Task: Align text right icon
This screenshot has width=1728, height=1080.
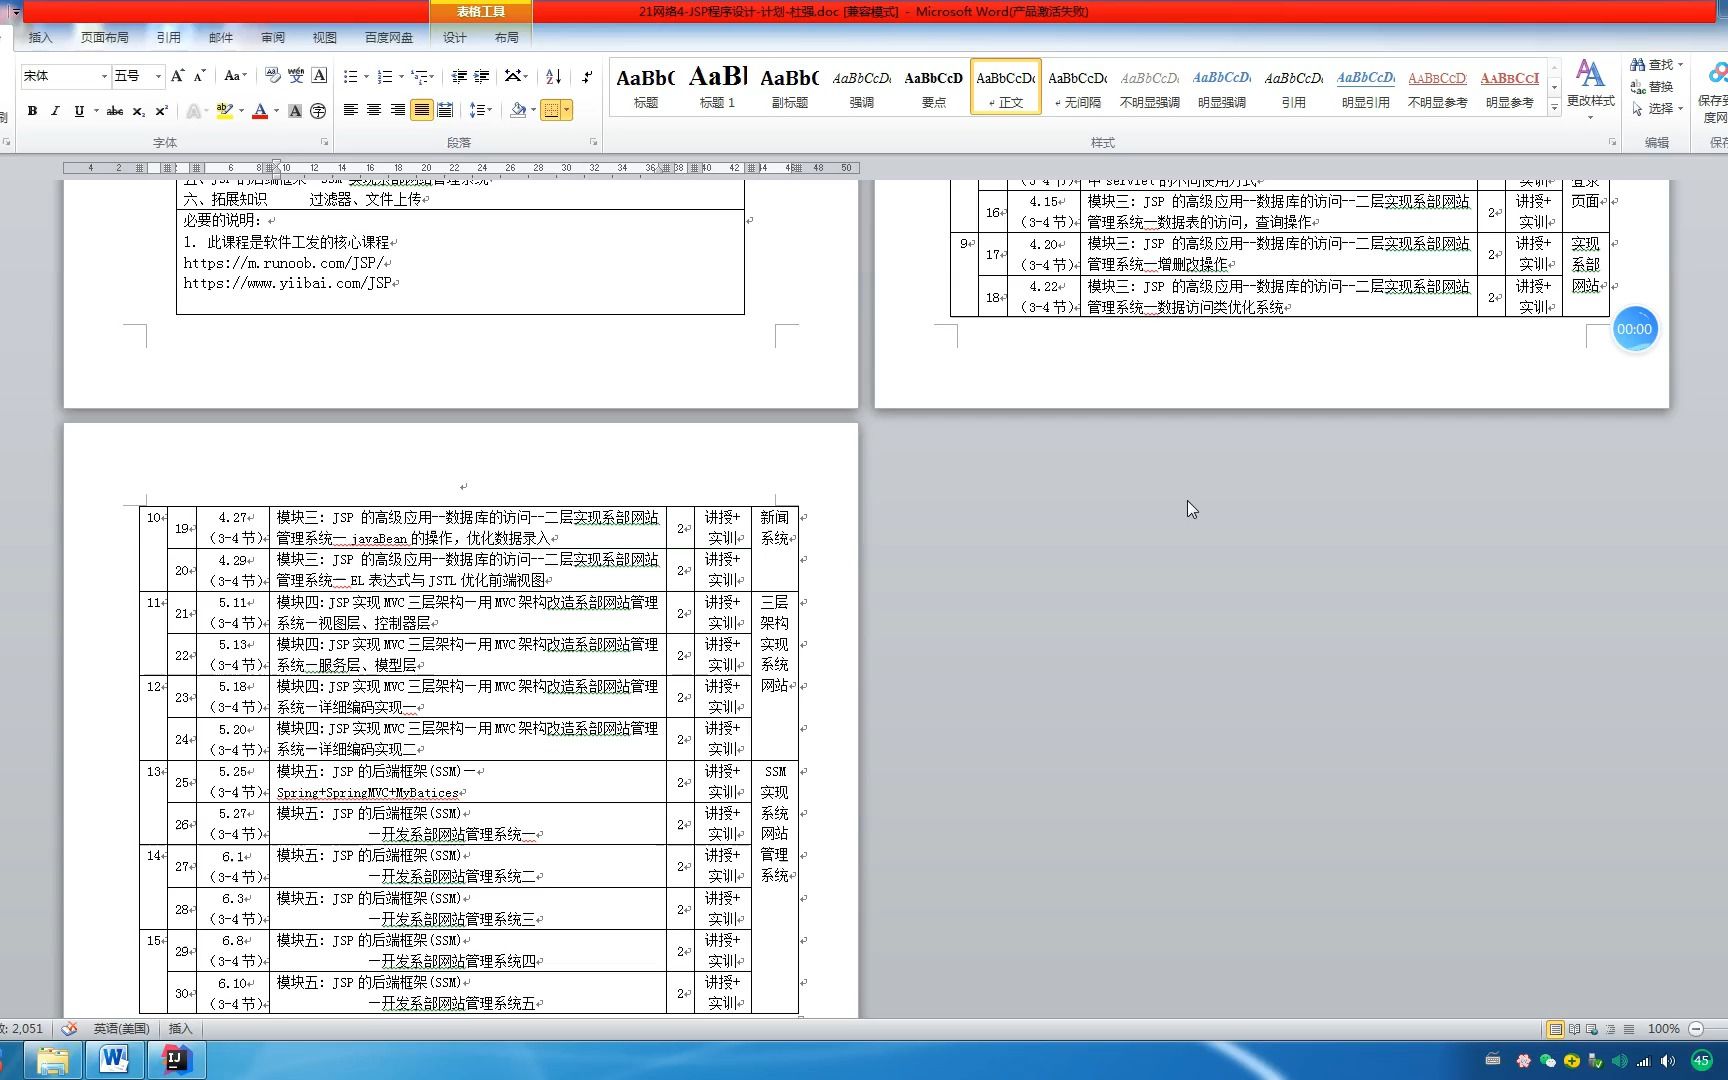Action: pyautogui.click(x=398, y=110)
